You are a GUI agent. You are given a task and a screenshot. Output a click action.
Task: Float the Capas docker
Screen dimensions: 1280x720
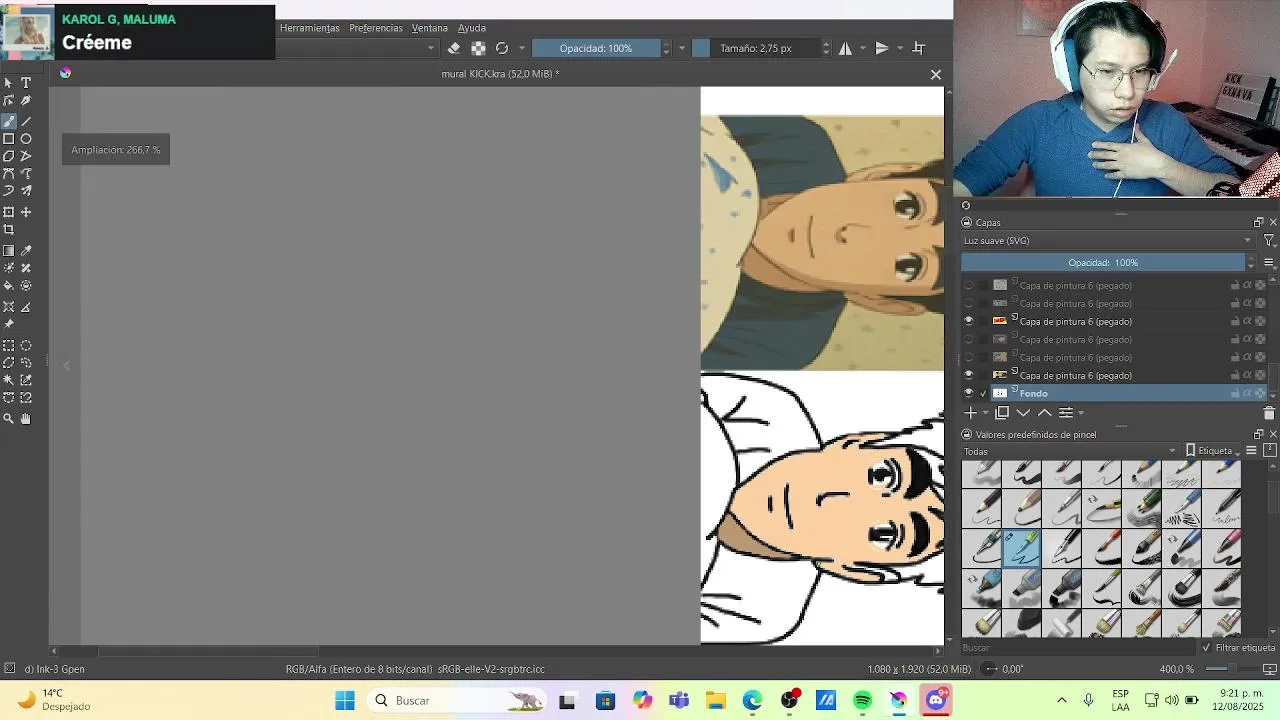[x=1258, y=223]
